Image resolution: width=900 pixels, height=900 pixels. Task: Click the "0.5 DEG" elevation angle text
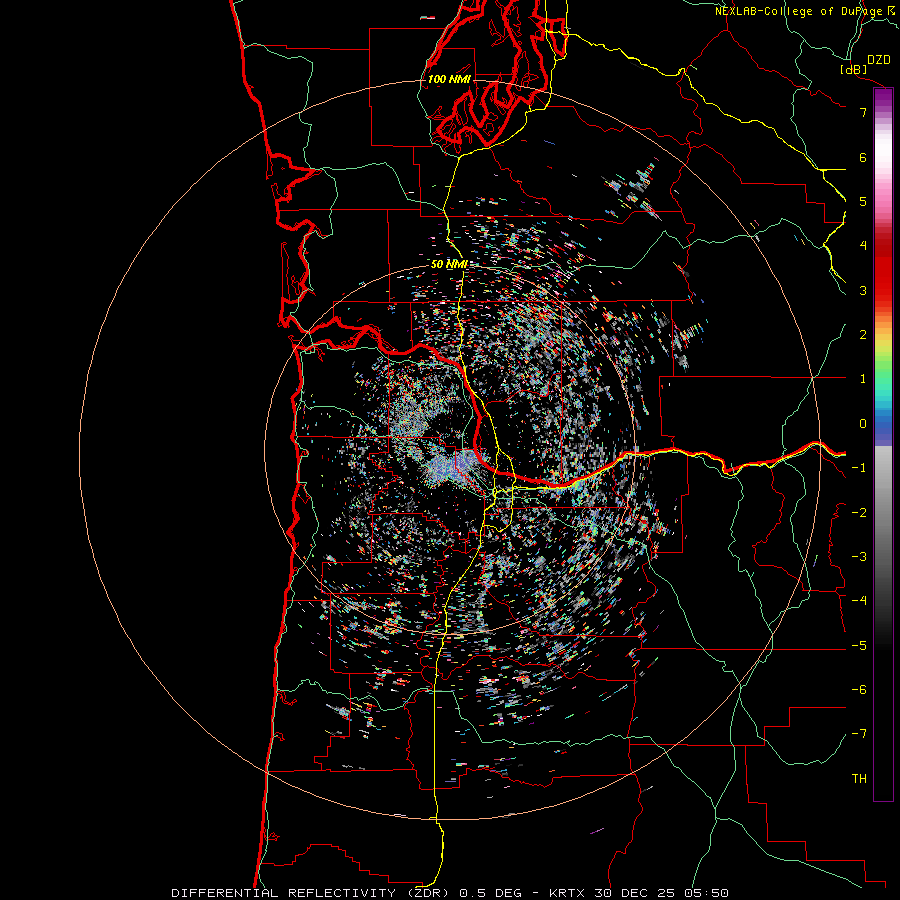pos(491,893)
